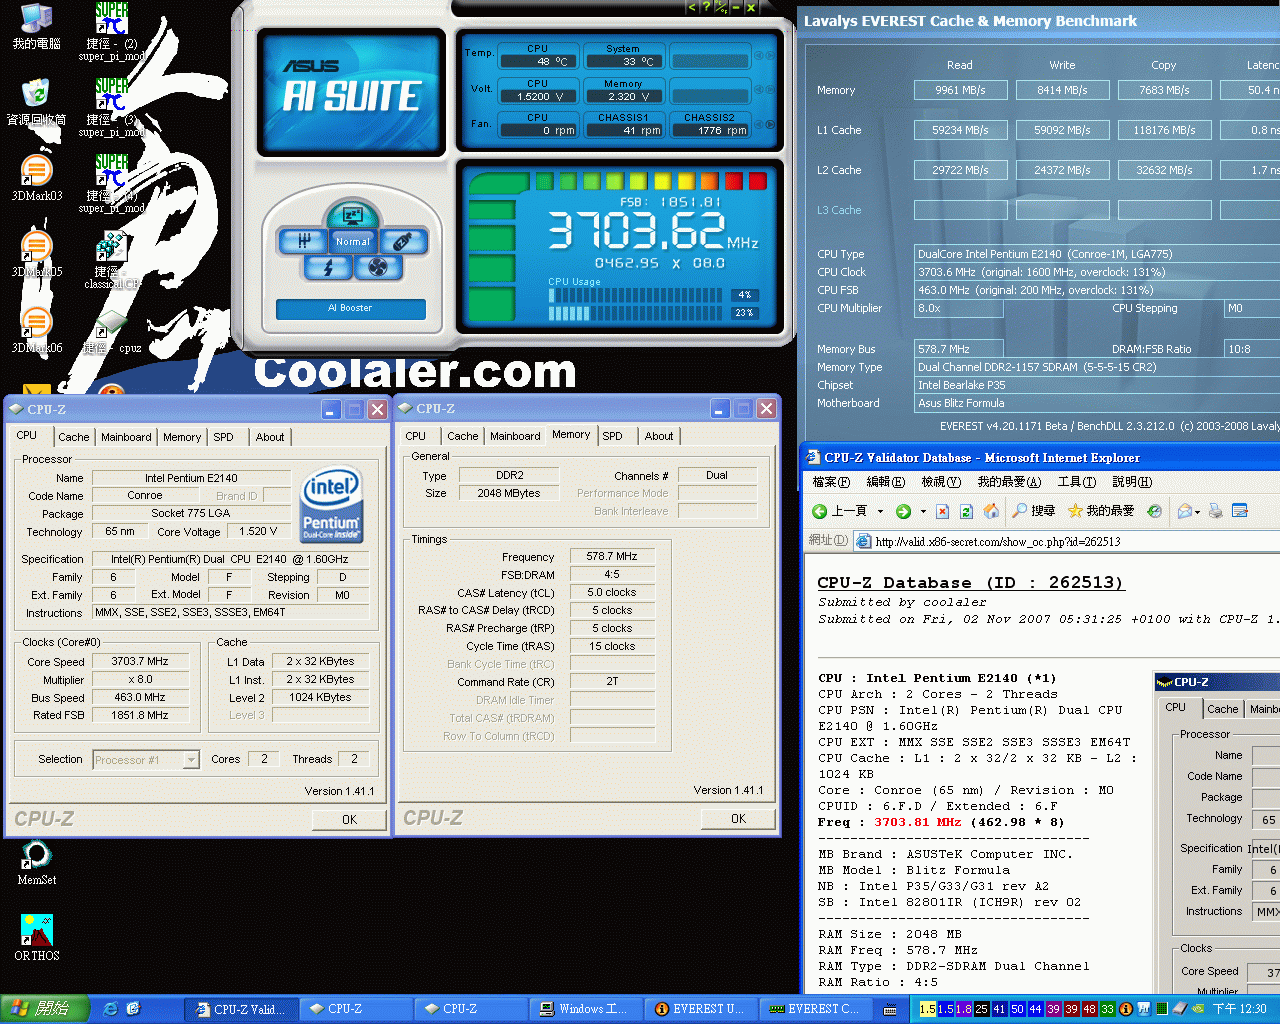
Task: Open IE Help menu (說明)
Action: tap(1132, 482)
